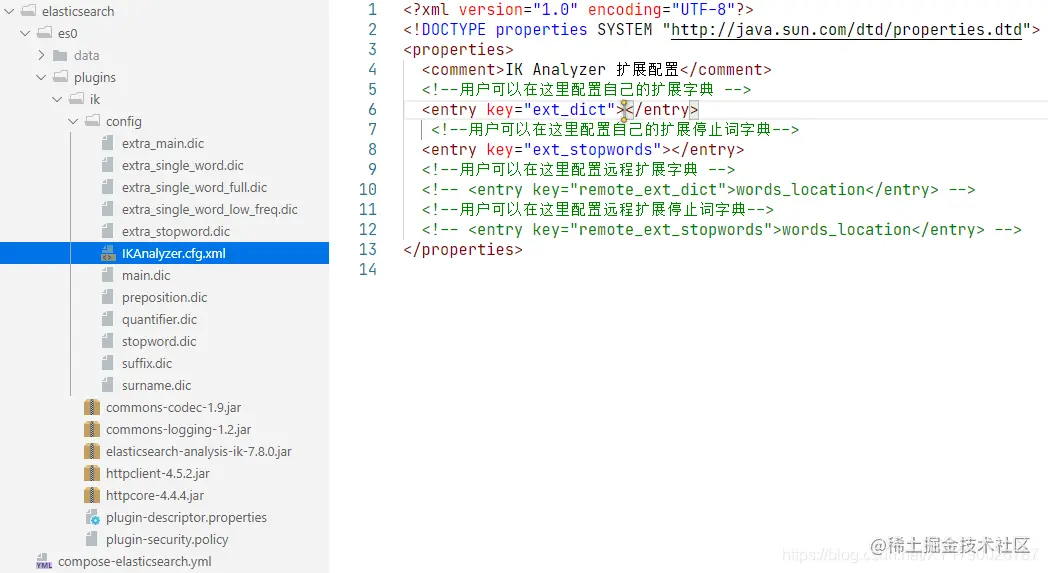Select the ik folder name

(95, 100)
